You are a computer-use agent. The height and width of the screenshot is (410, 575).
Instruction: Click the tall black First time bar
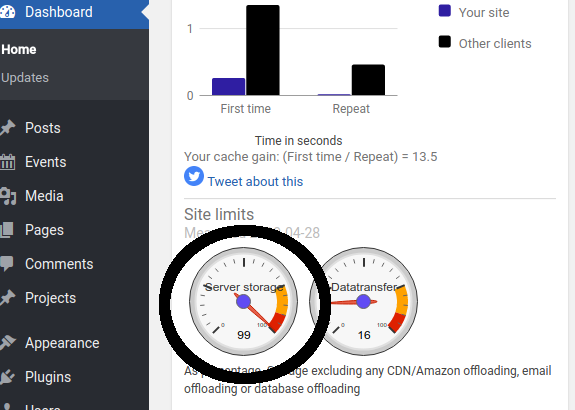[x=263, y=50]
